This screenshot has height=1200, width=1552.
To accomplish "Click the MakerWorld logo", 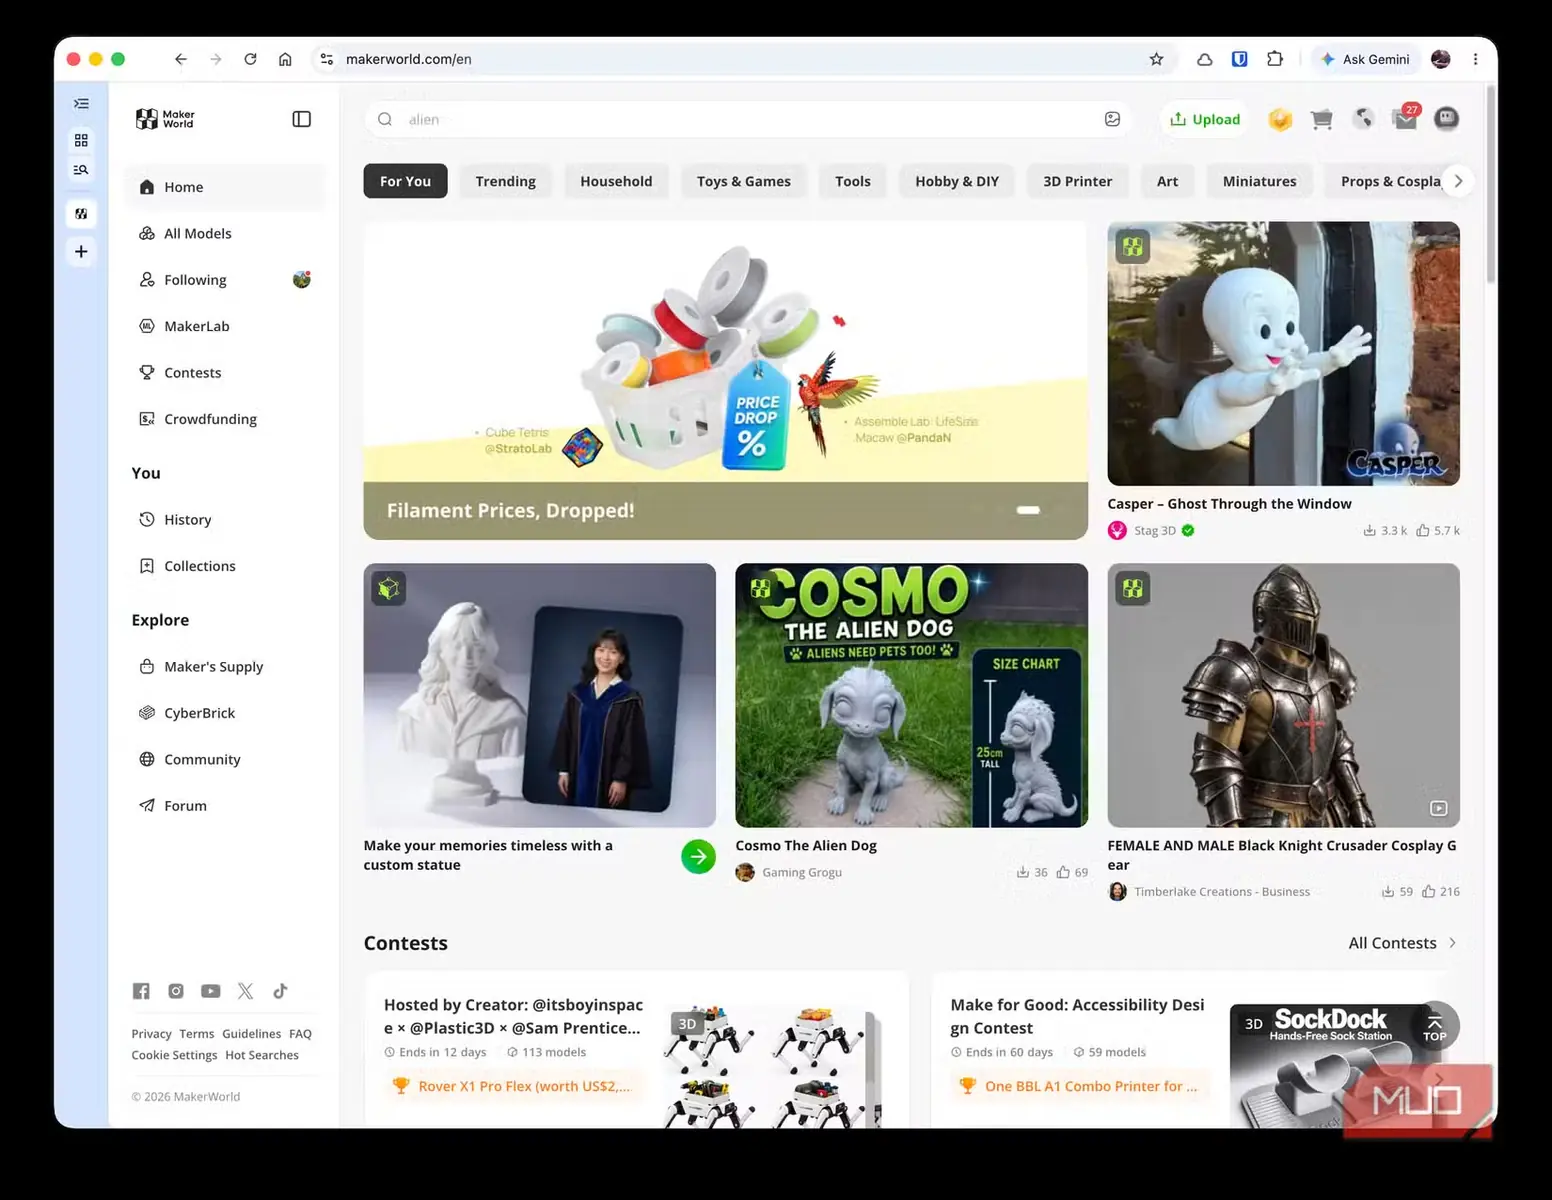I will [165, 119].
